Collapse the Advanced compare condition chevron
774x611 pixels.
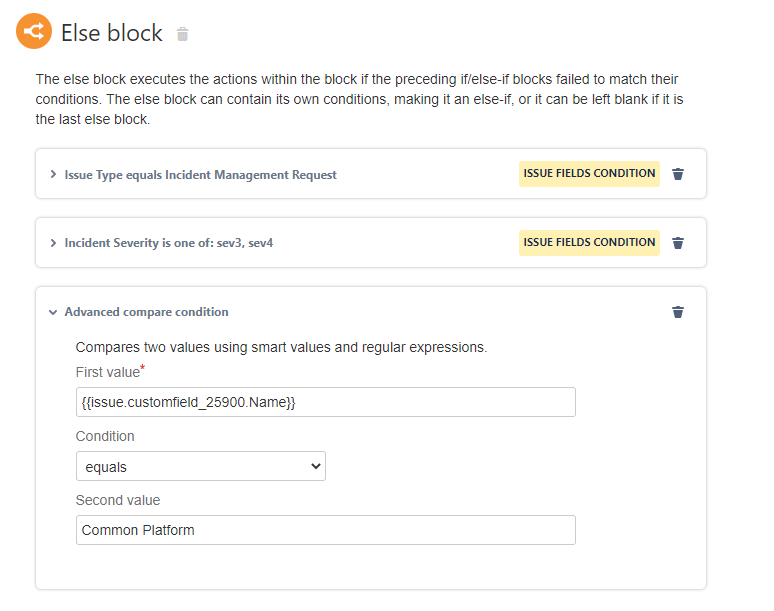point(53,312)
